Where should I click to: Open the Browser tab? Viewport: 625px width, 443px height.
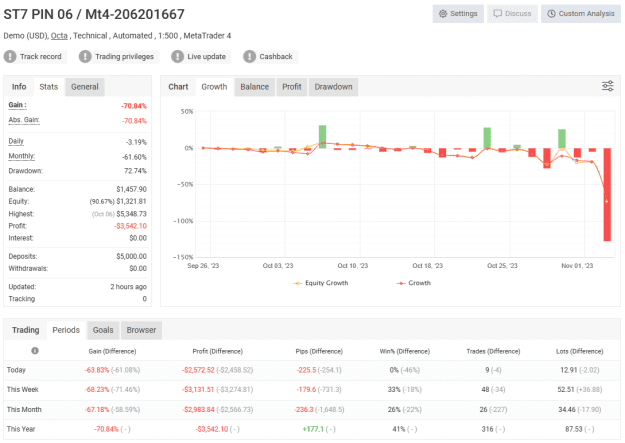[x=141, y=330]
